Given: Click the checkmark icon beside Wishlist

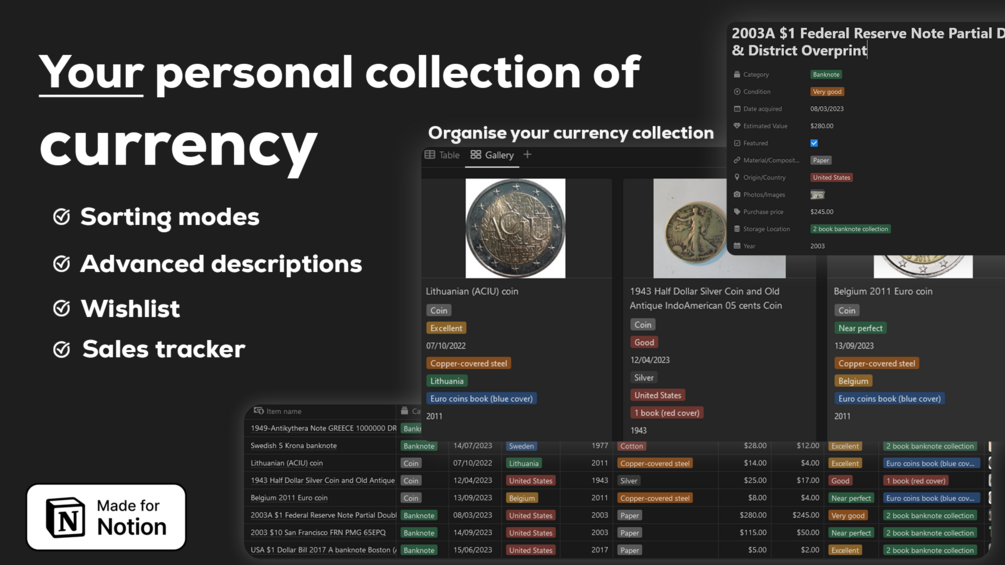Looking at the screenshot, I should pos(62,309).
